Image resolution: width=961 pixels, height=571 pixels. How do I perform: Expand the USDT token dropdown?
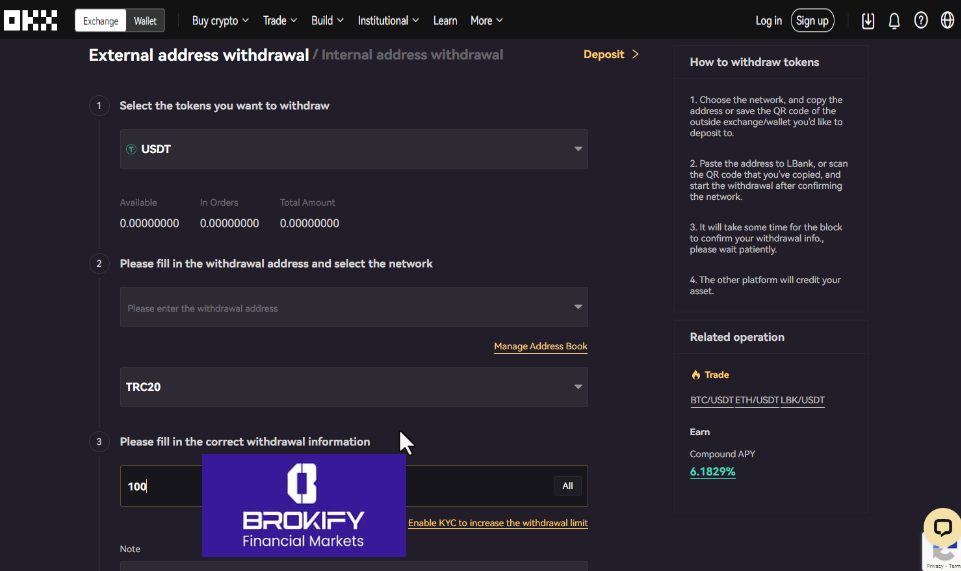[577, 149]
